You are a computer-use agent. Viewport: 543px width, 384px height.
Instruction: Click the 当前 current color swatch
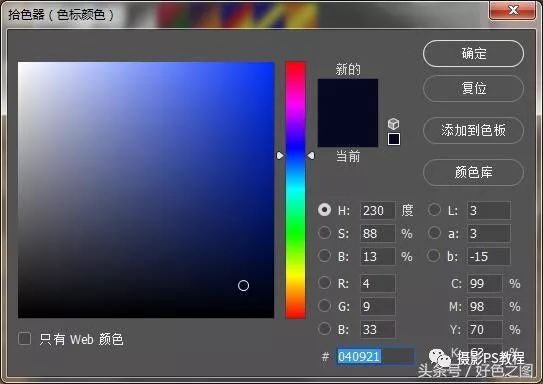348,130
